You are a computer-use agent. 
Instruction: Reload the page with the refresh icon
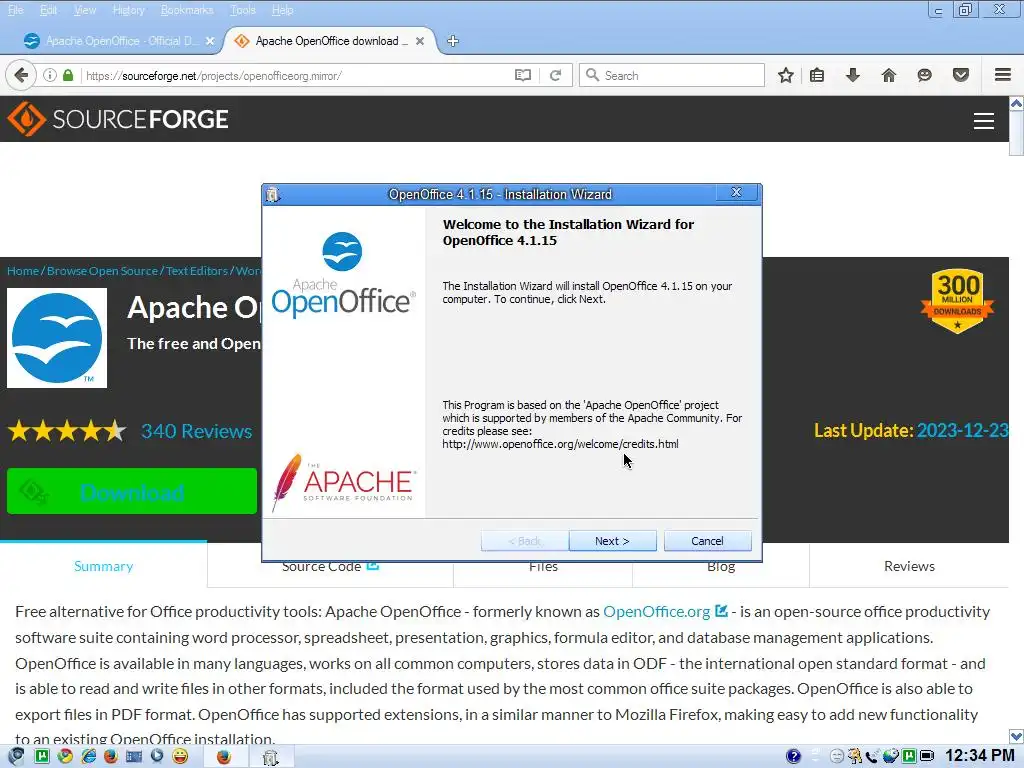click(x=556, y=75)
